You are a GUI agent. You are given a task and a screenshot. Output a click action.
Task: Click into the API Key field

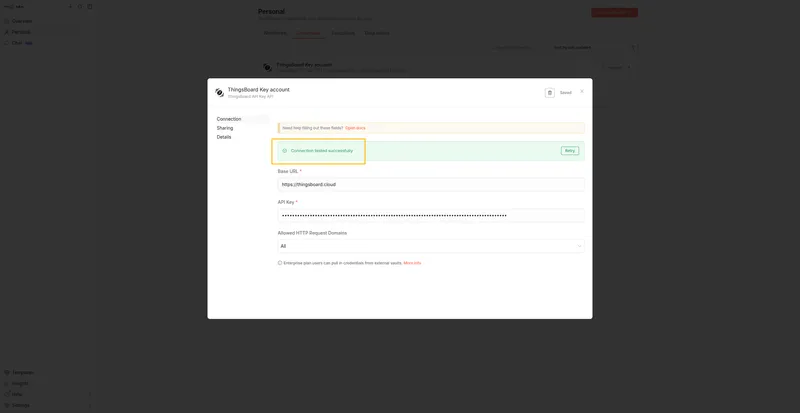click(x=431, y=215)
